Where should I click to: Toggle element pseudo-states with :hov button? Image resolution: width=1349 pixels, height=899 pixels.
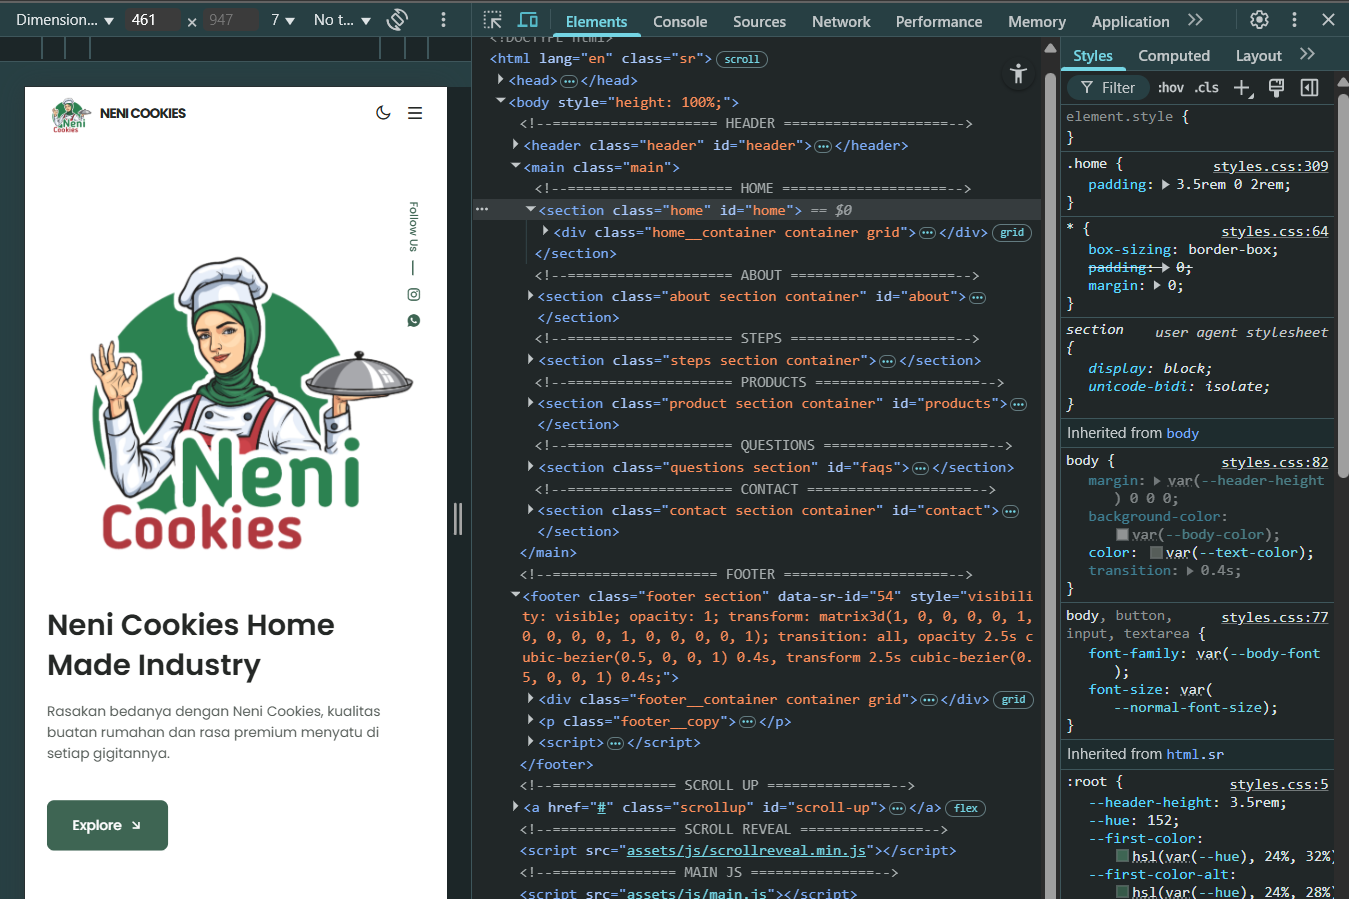1170,87
